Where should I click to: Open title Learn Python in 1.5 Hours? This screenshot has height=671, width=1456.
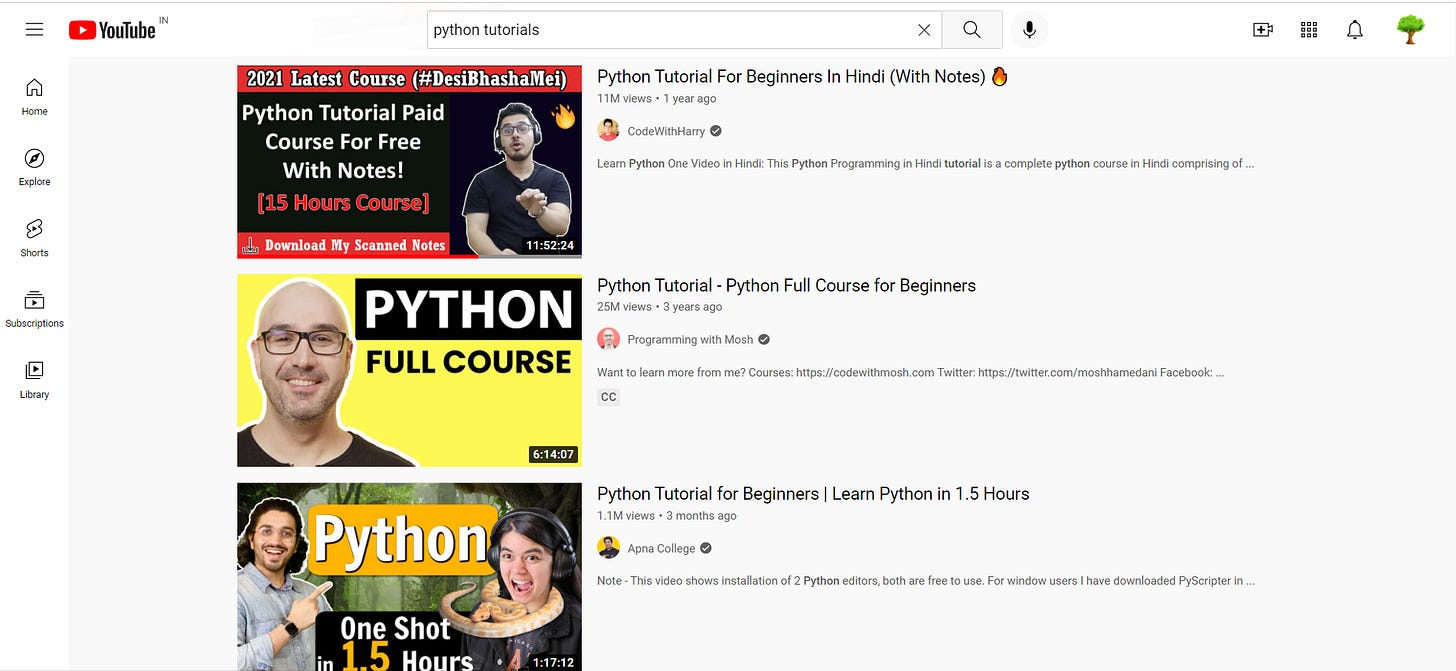point(813,493)
